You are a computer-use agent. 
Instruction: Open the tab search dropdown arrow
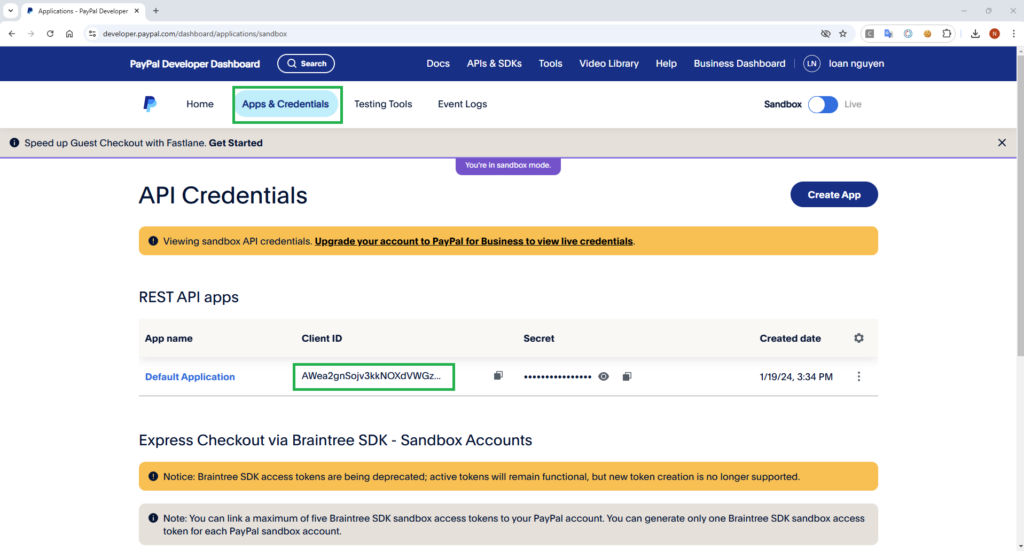(x=10, y=10)
